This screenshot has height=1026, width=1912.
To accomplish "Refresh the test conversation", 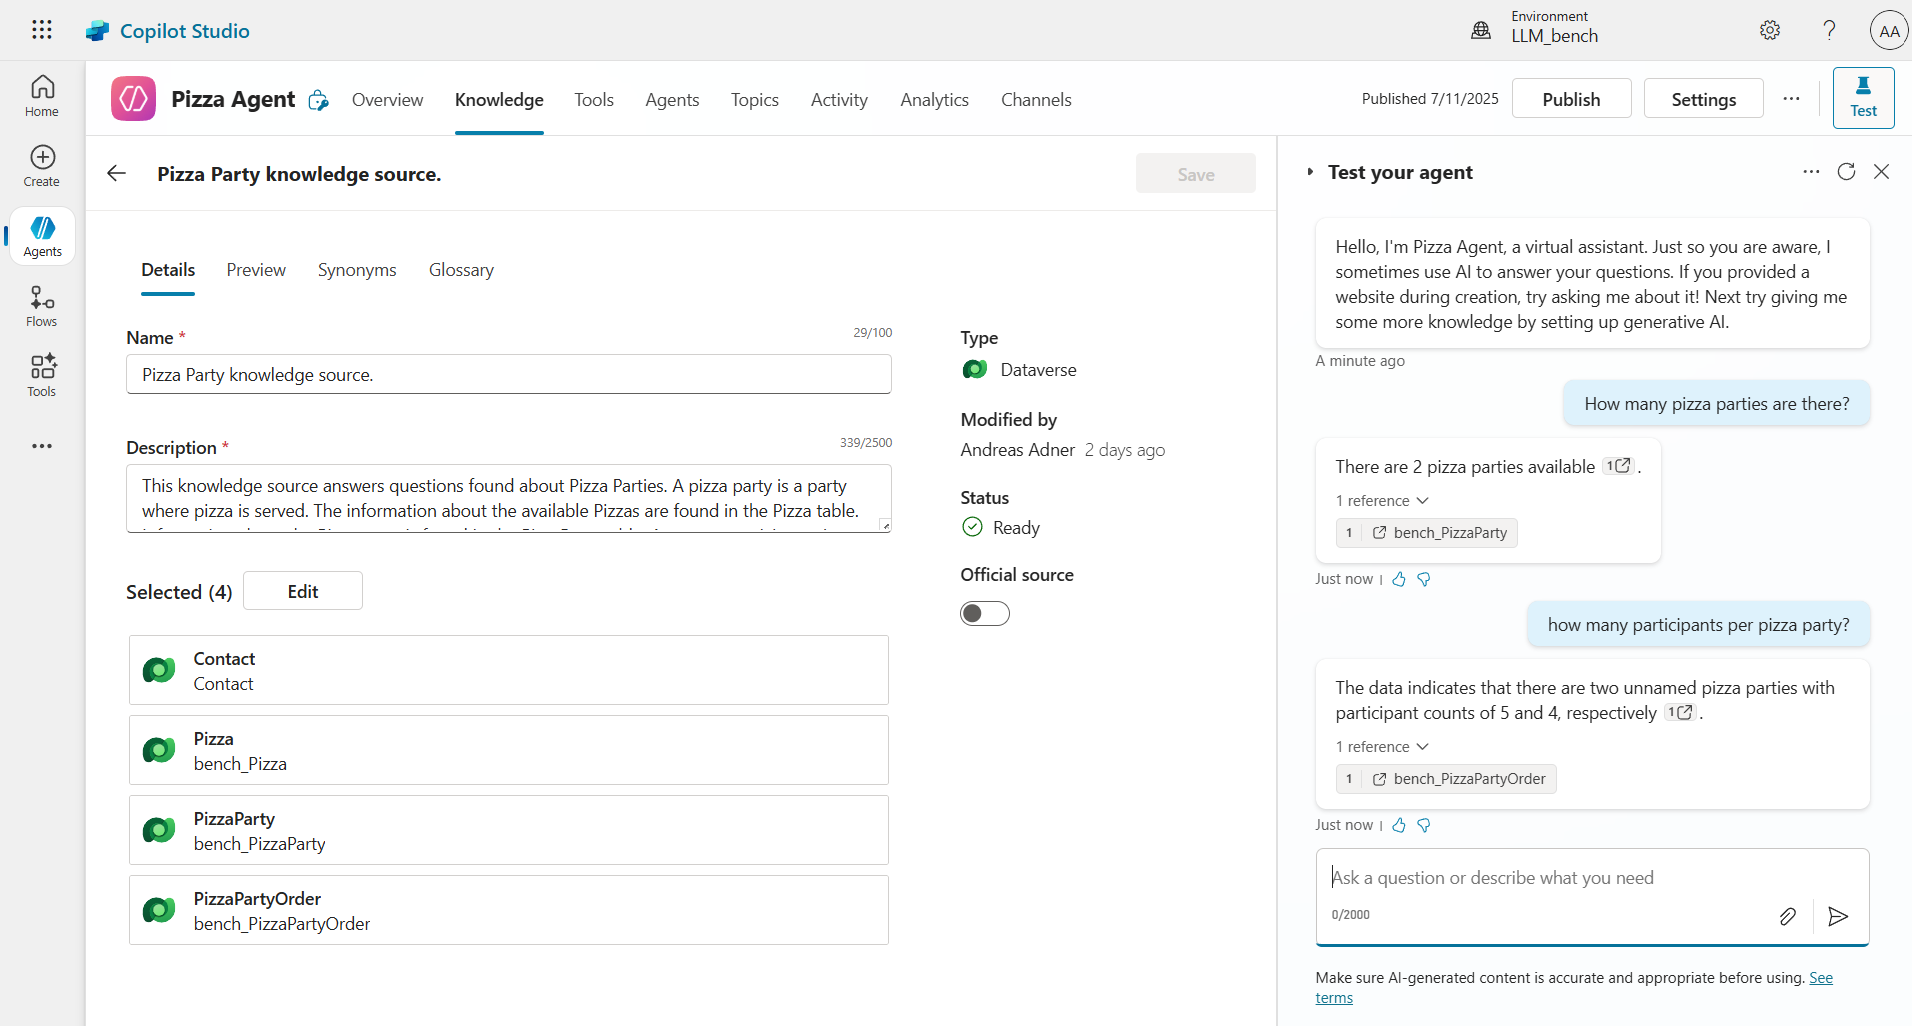I will (1846, 172).
